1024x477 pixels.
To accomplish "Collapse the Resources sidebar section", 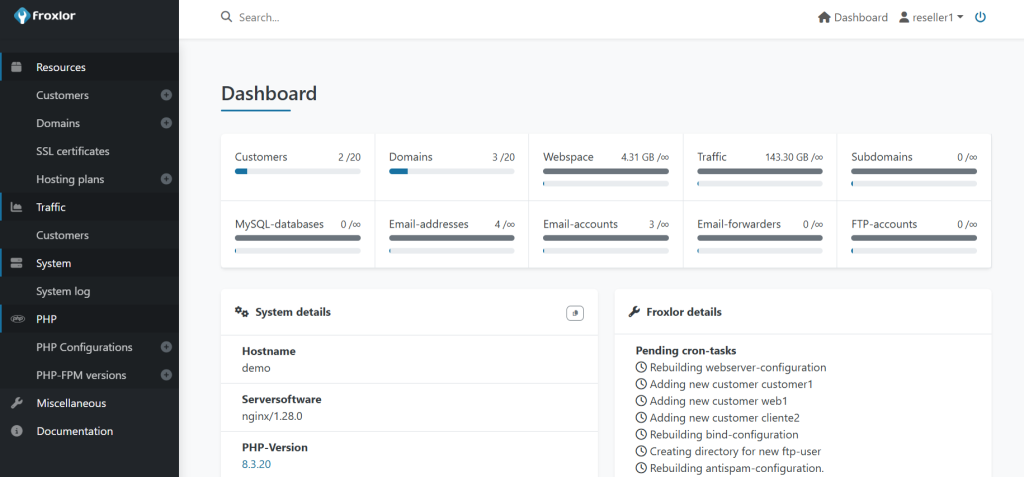I will [x=60, y=67].
